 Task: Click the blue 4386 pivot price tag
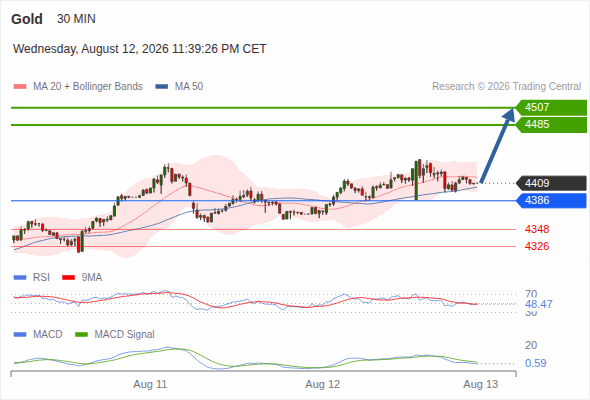pos(551,201)
